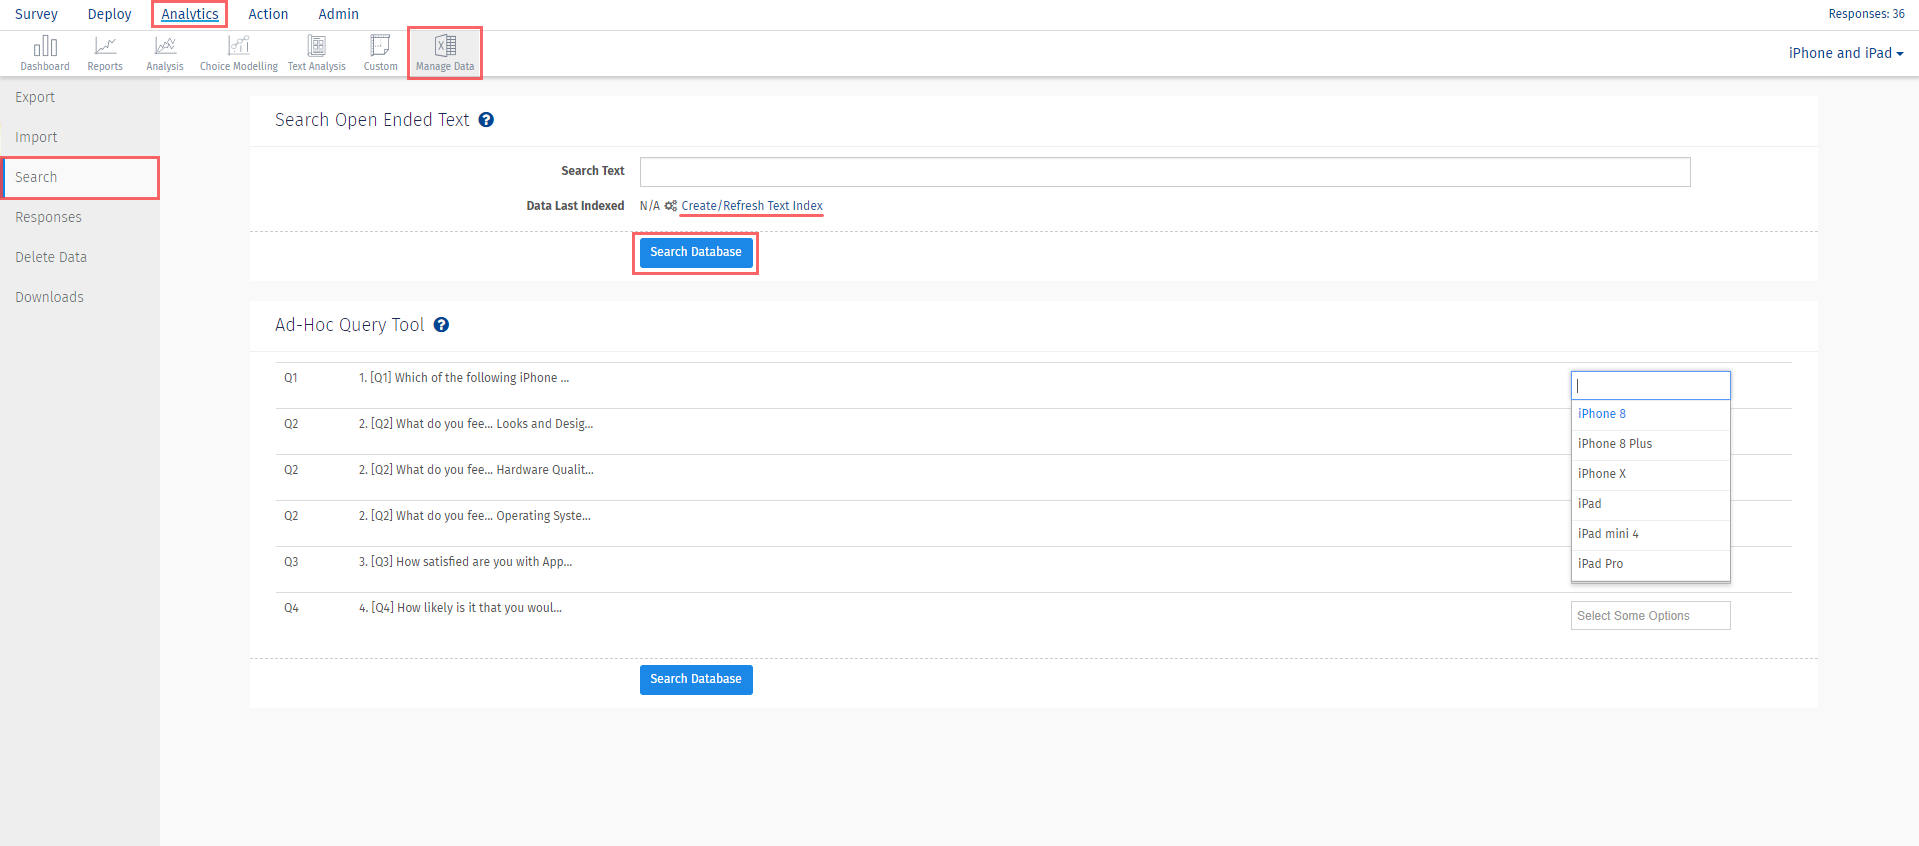The image size is (1919, 846).
Task: Click the Create/Refresh Text Index link
Action: (752, 206)
